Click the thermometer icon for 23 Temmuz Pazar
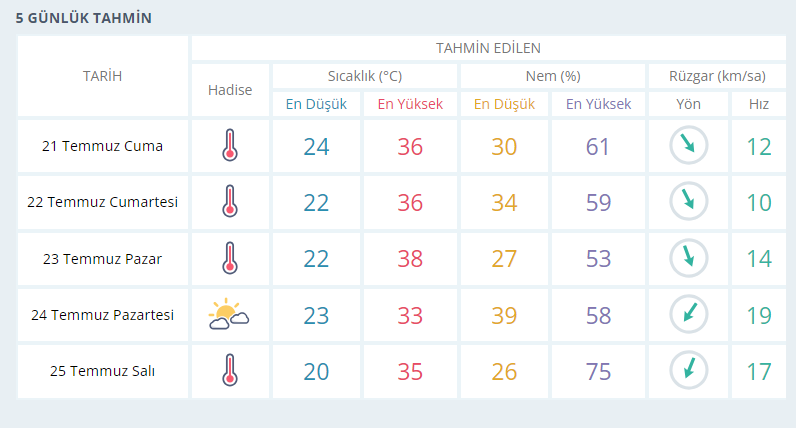Viewport: 796px width, 428px height. tap(230, 258)
